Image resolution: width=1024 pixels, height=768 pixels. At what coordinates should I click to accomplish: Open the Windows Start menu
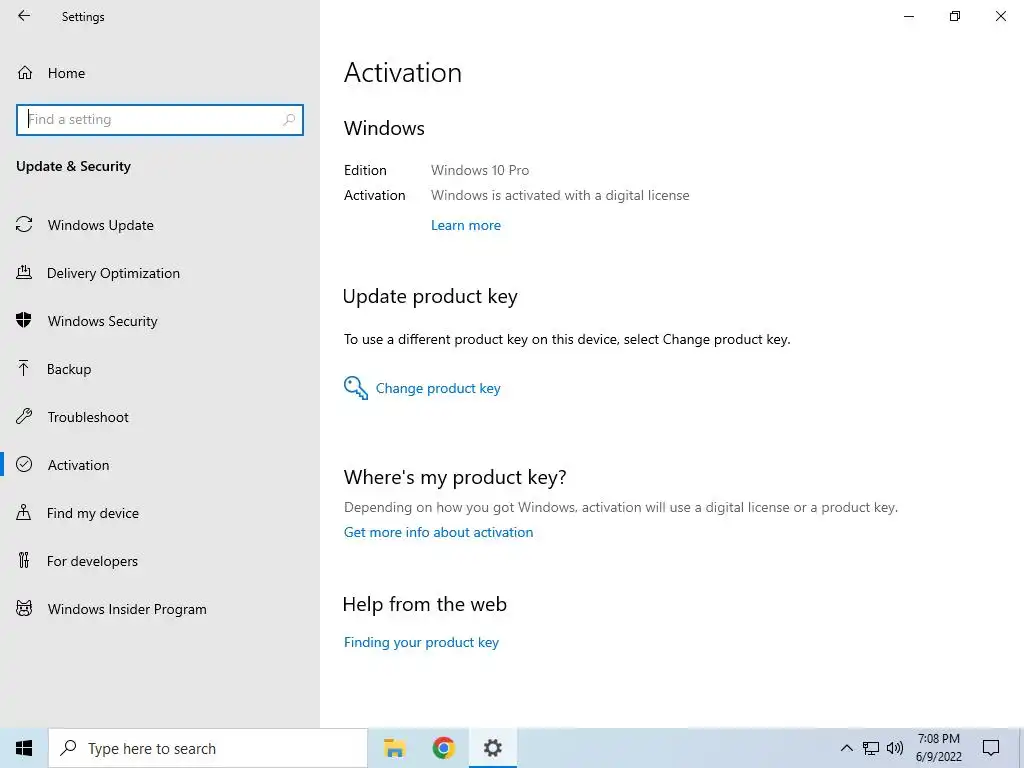(24, 748)
